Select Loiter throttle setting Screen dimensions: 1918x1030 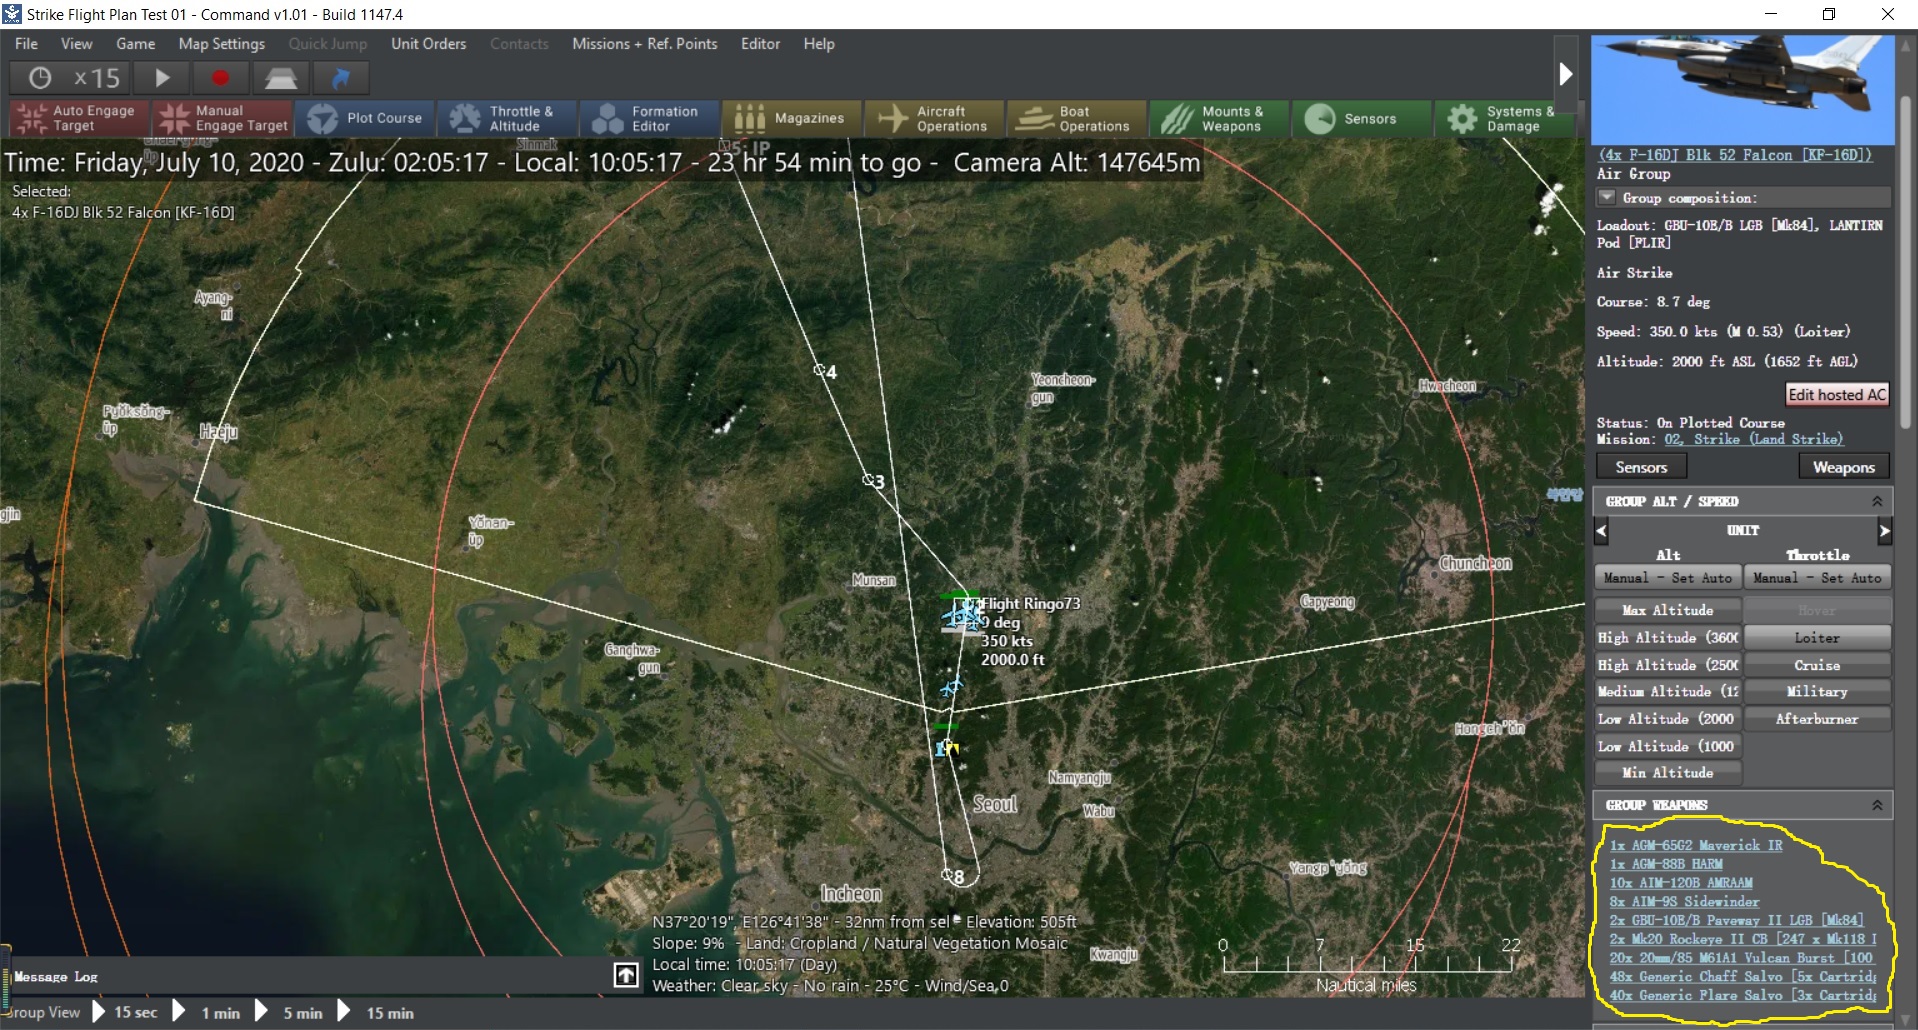1817,638
